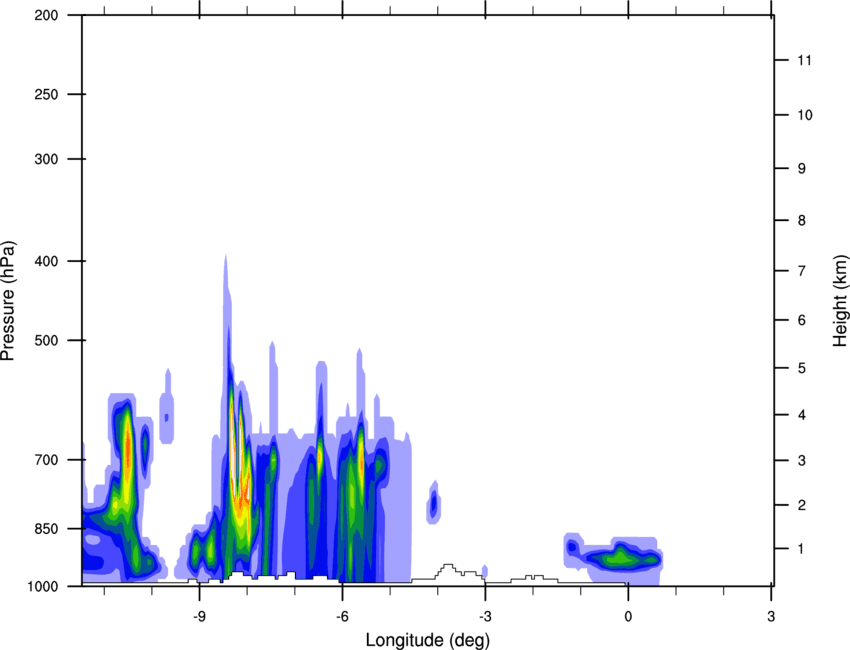The width and height of the screenshot is (850, 650).
Task: Pick the 10 km height label
Action: 805,115
